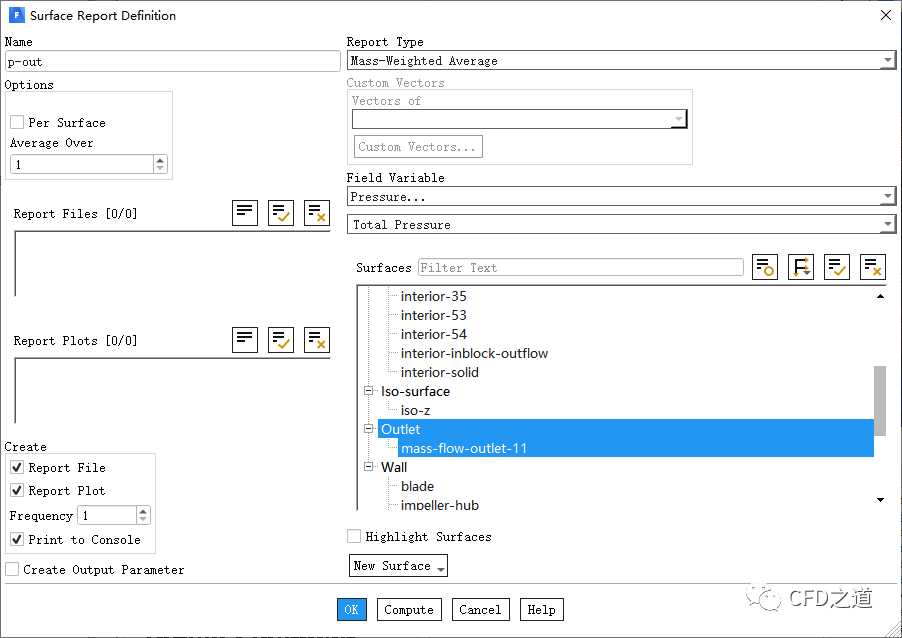Open the New Surface button menu
This screenshot has width=902, height=638.
(398, 566)
